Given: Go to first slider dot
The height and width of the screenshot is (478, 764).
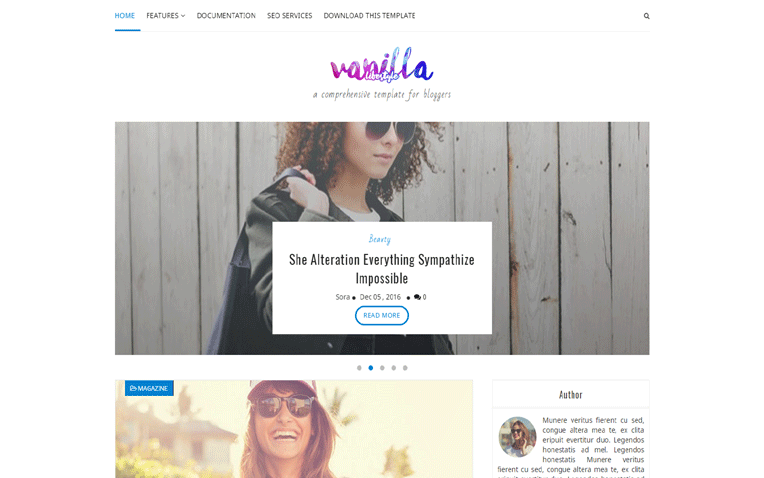Looking at the screenshot, I should (359, 368).
